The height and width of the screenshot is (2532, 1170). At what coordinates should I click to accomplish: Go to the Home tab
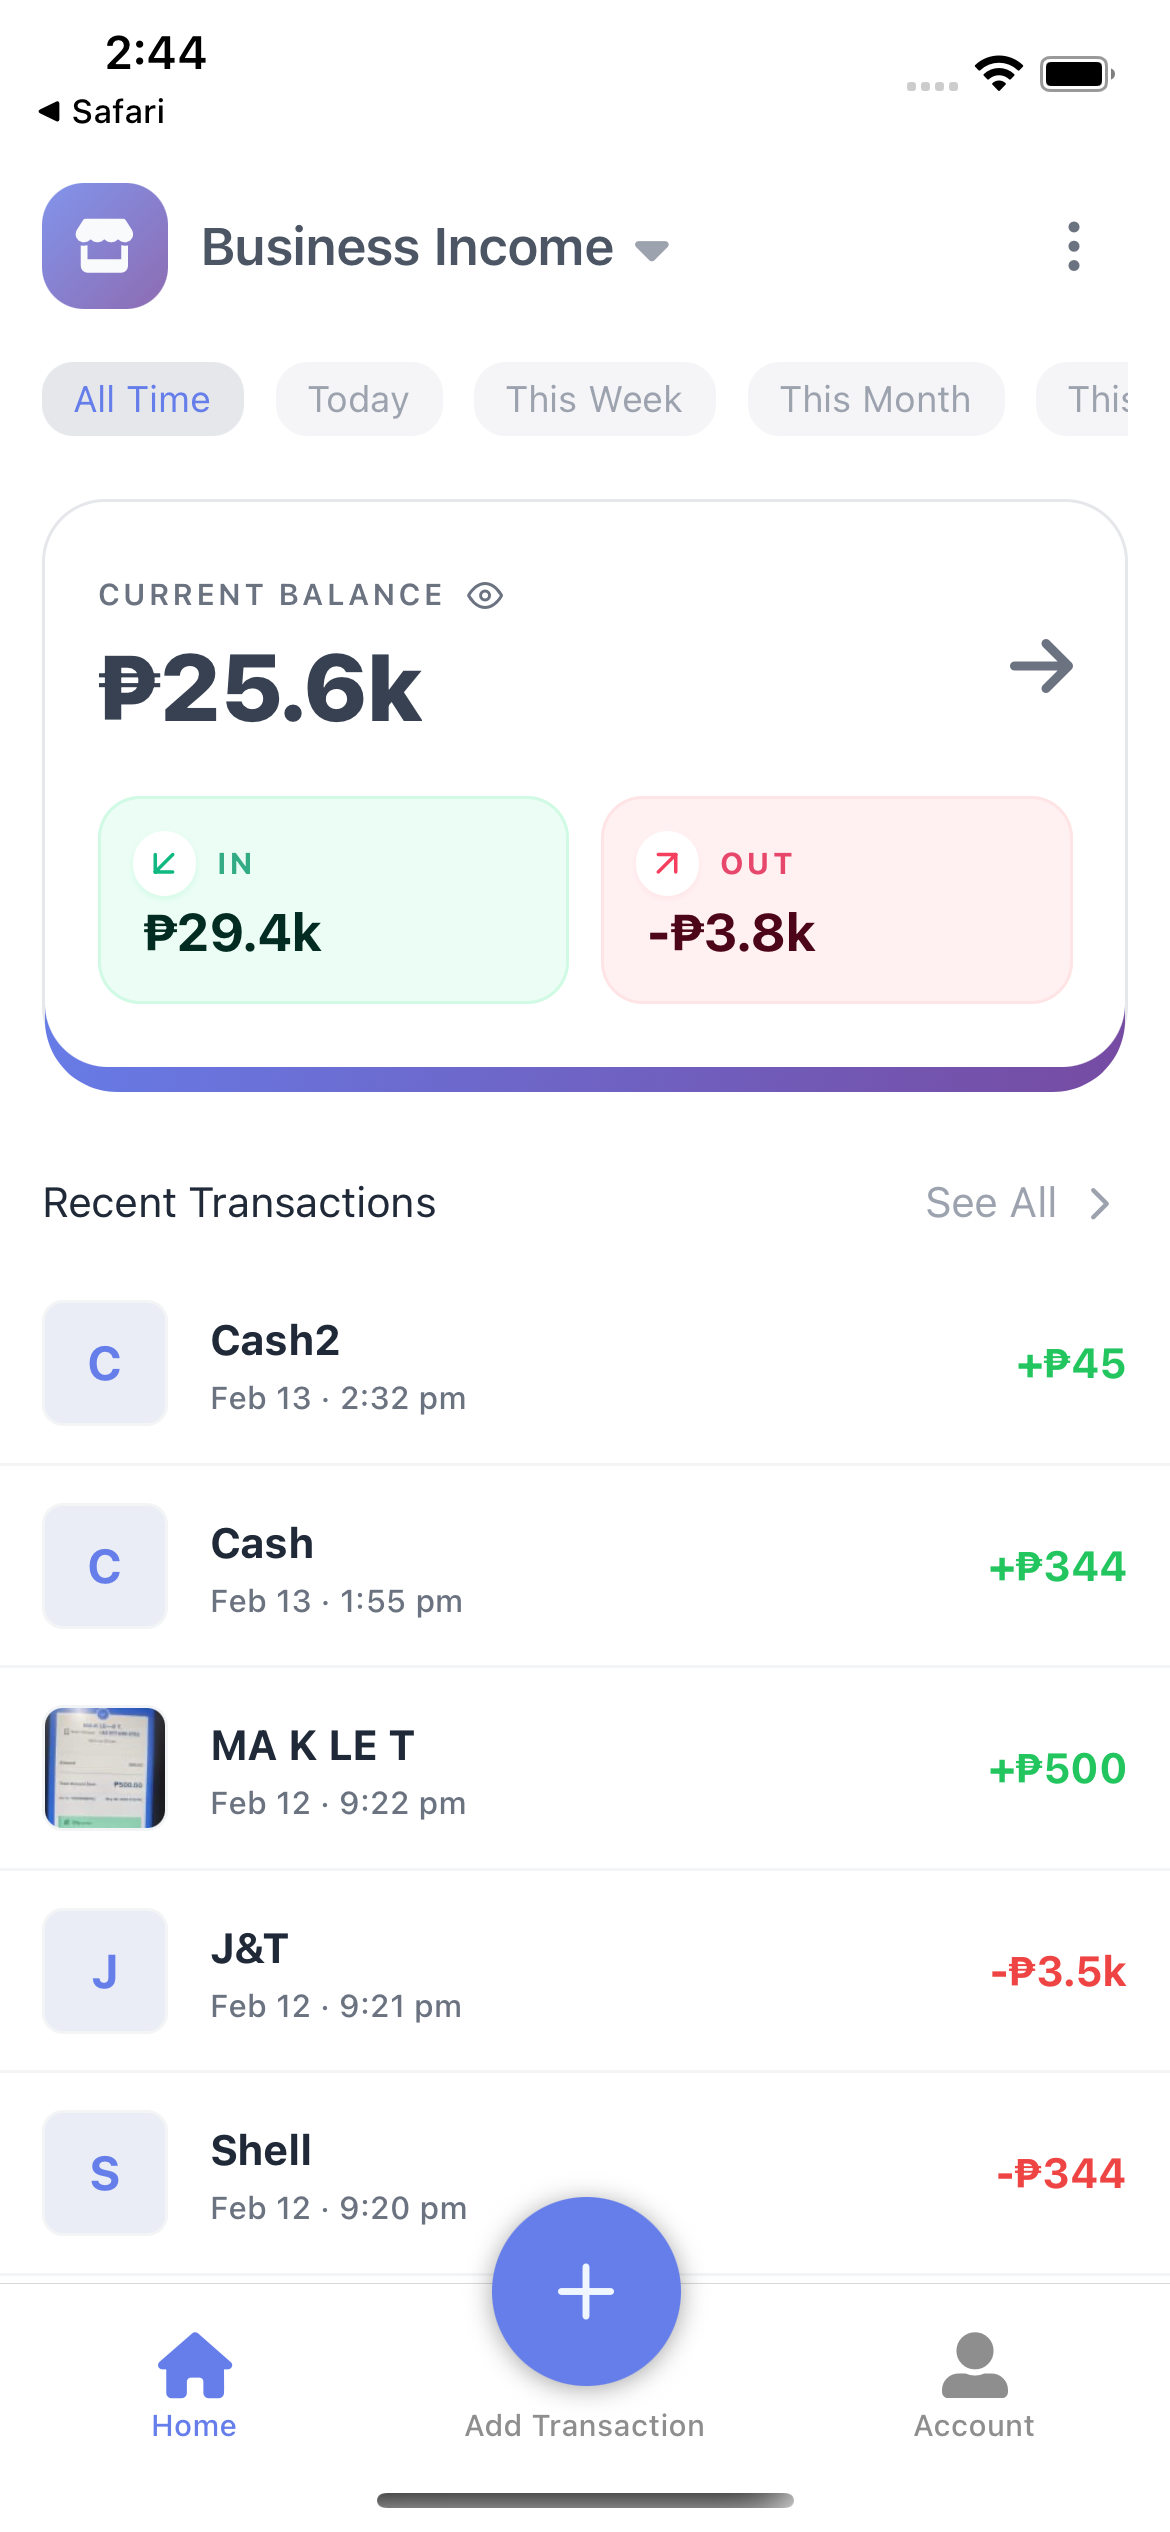pos(194,2385)
